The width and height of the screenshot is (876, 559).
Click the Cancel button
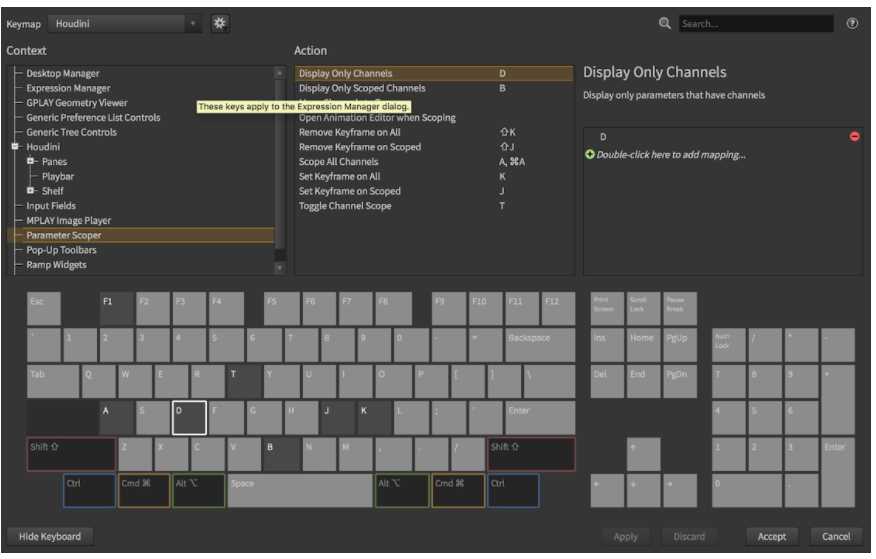[836, 536]
